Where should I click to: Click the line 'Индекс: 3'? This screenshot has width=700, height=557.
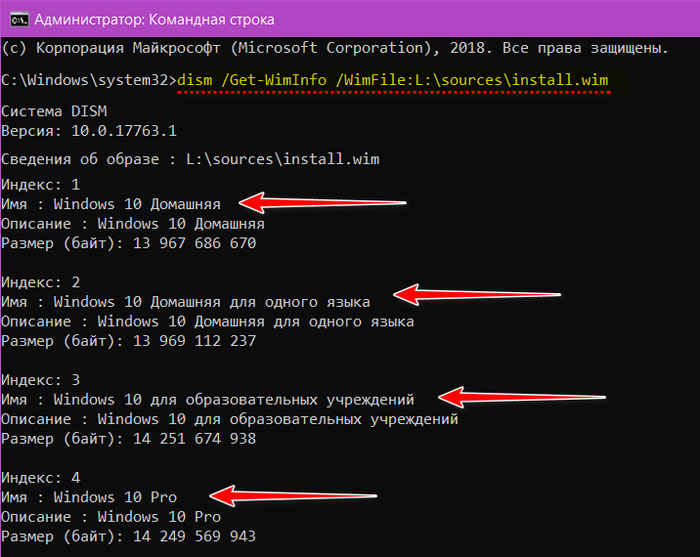(x=41, y=380)
